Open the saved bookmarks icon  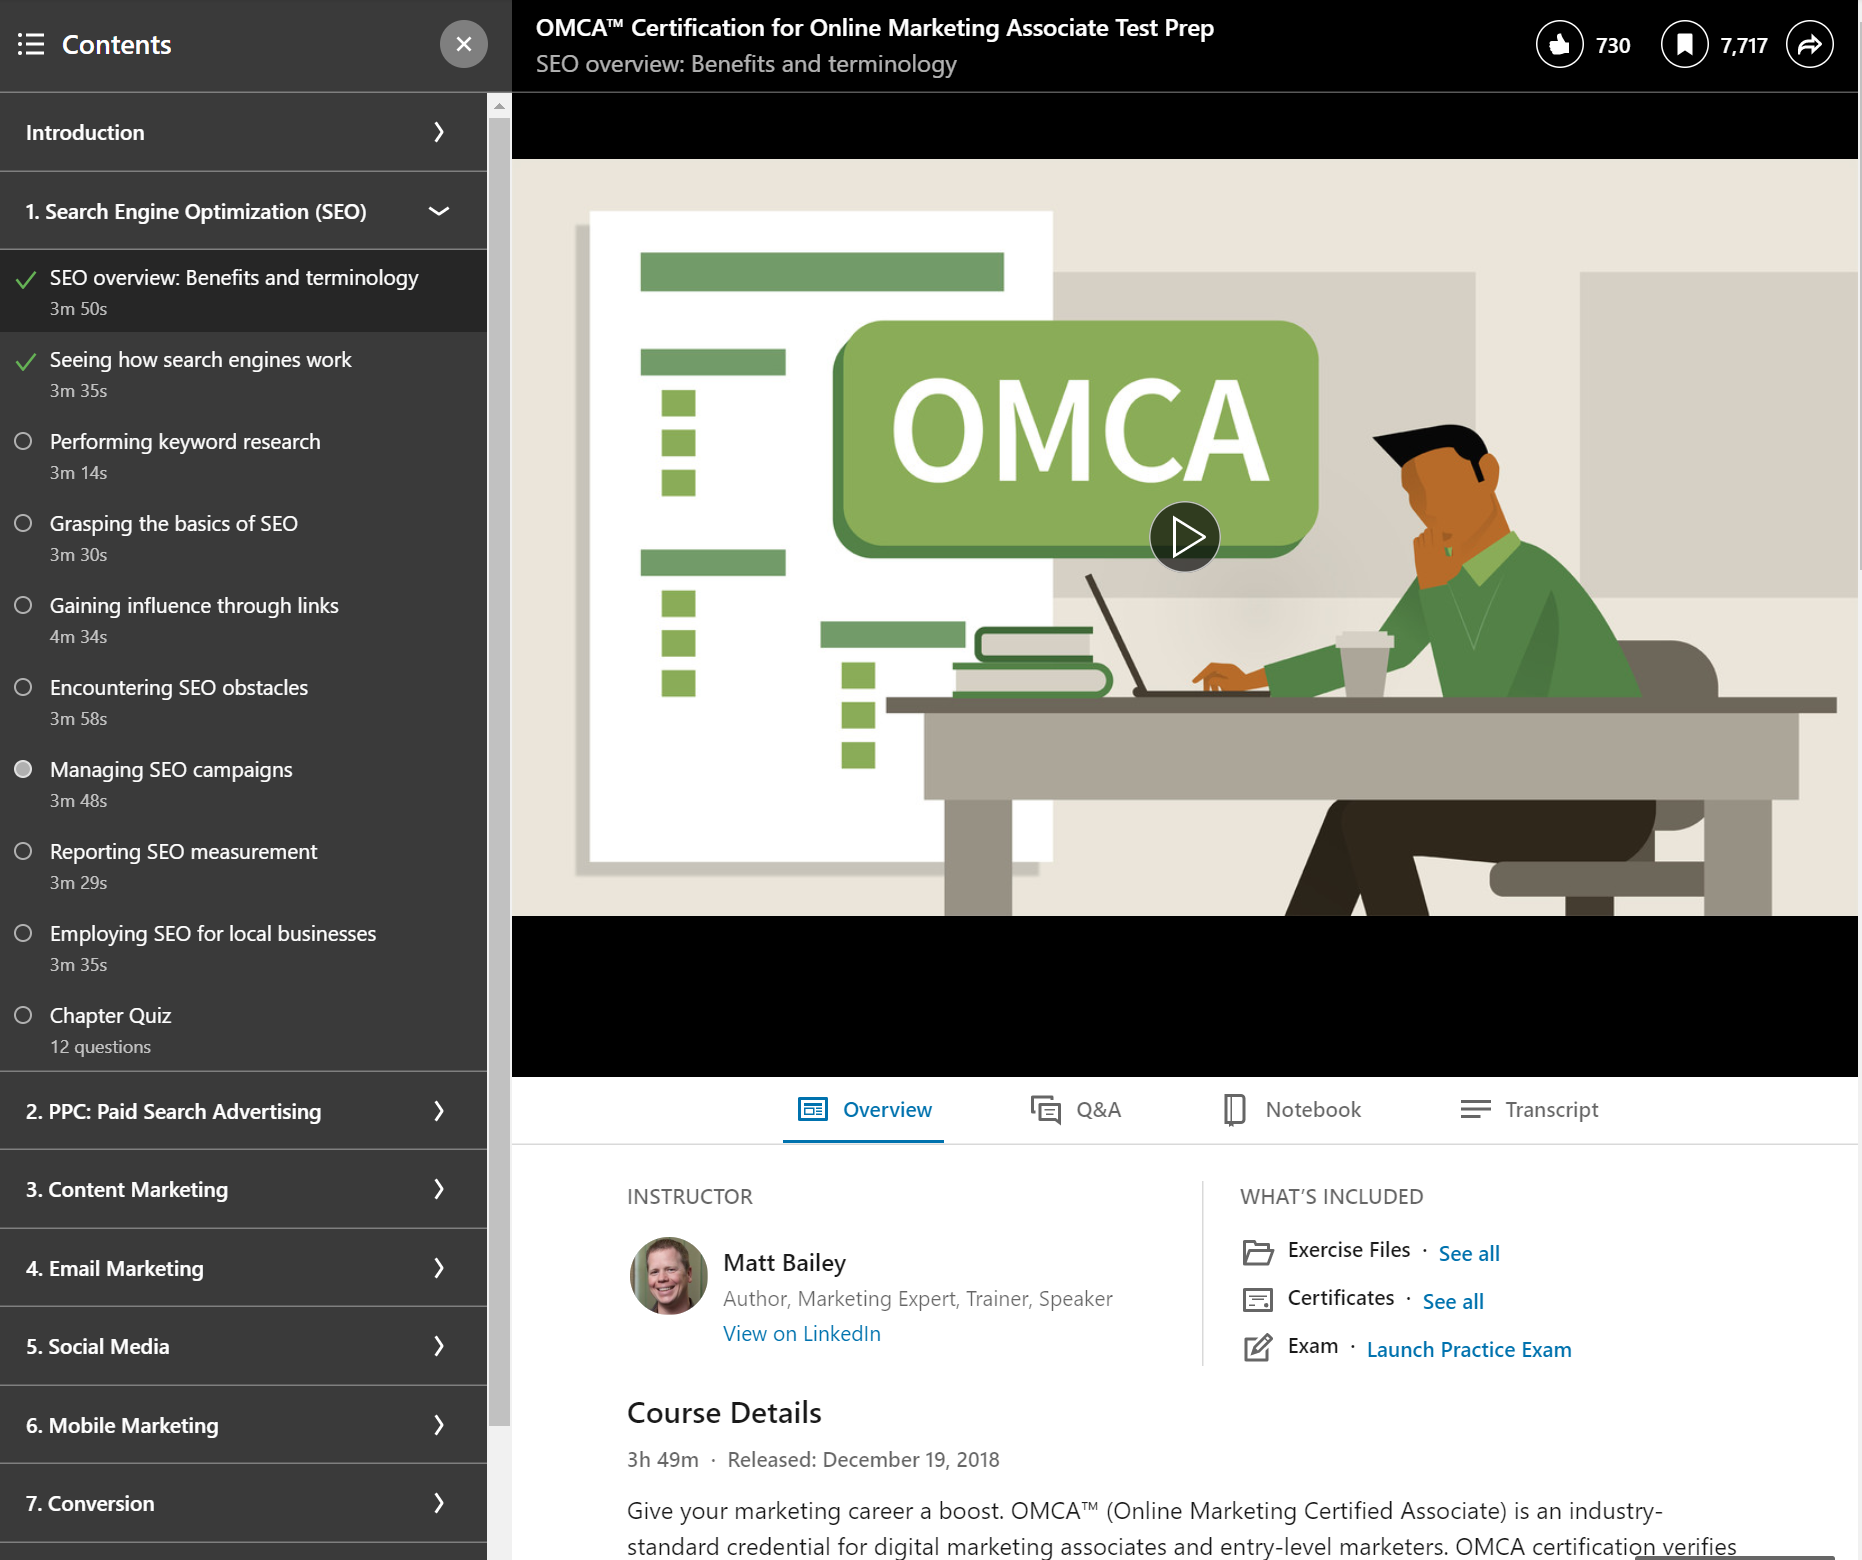point(1685,44)
